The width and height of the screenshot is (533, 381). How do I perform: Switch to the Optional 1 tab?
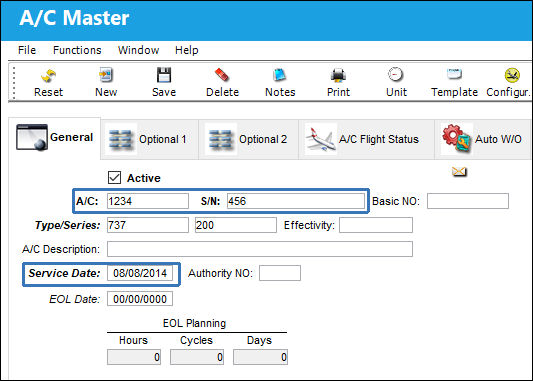click(149, 139)
